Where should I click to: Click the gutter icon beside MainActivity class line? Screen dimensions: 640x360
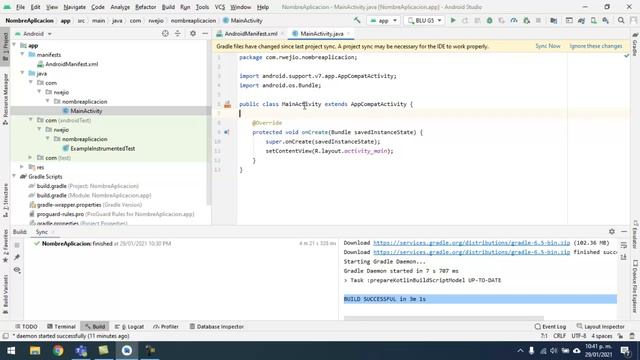pos(227,104)
